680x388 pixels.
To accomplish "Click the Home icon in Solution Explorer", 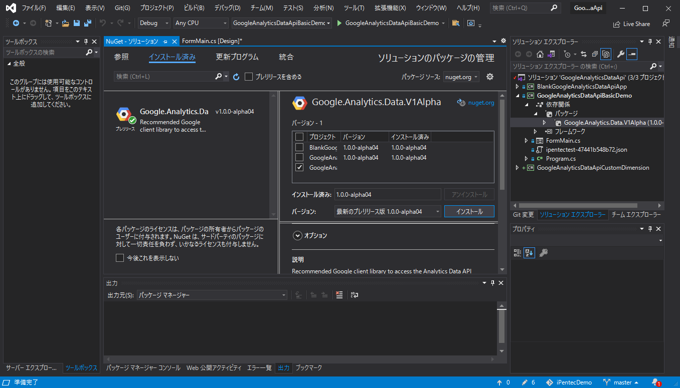I will tap(540, 54).
